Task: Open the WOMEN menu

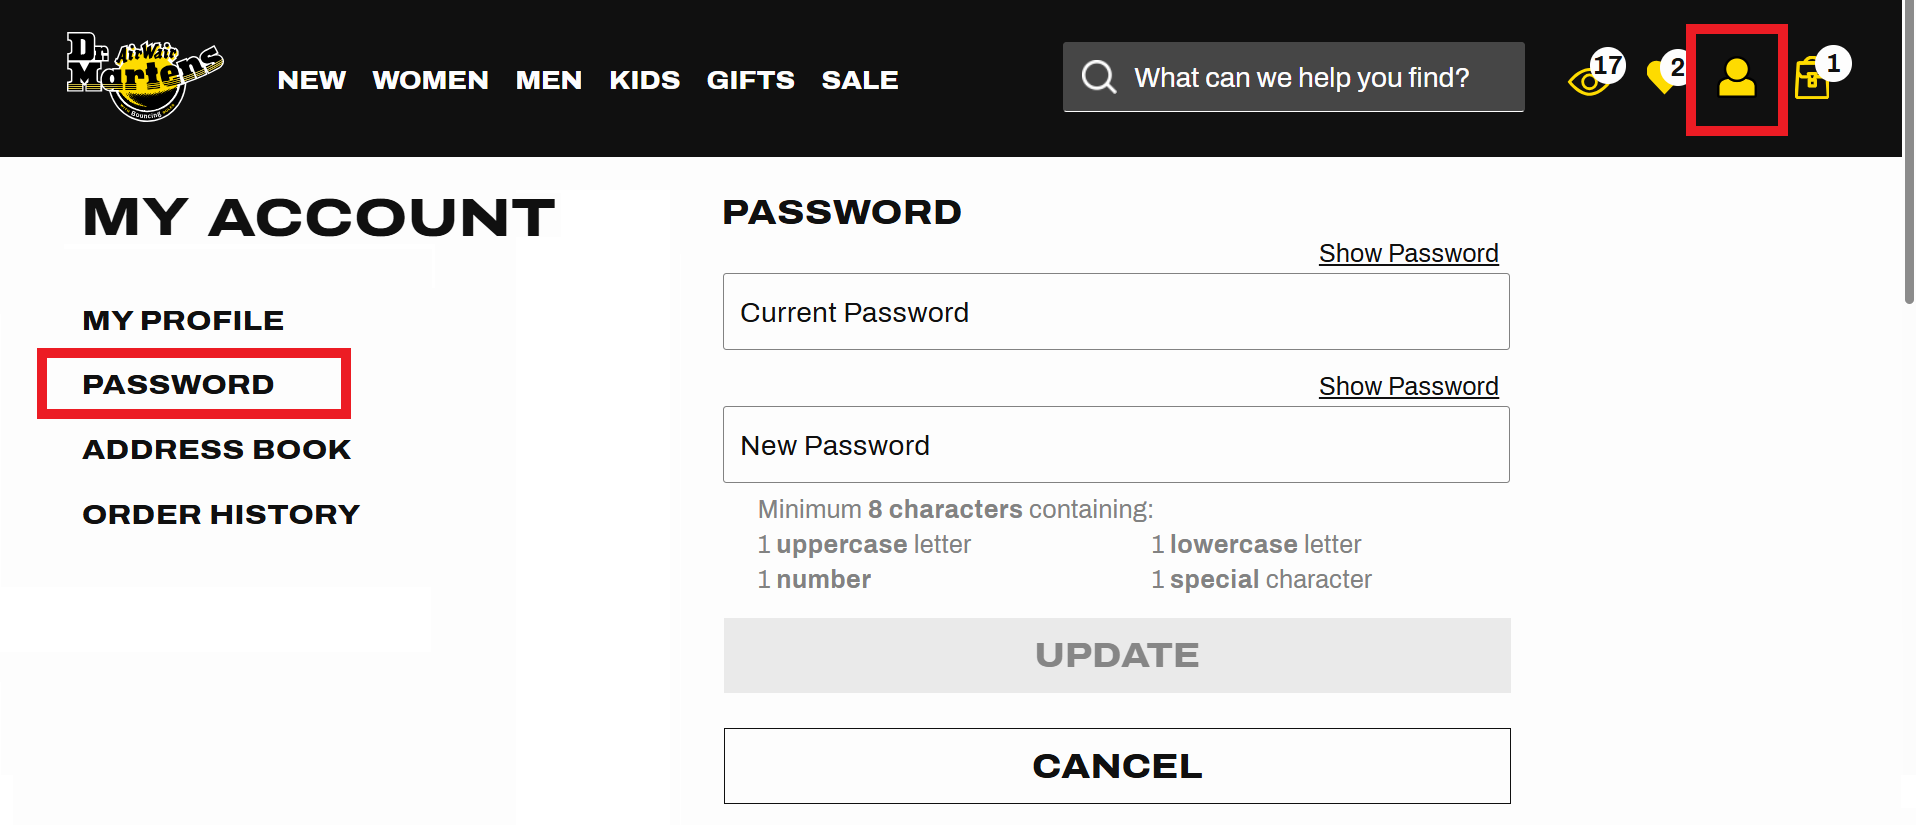Action: [x=430, y=80]
